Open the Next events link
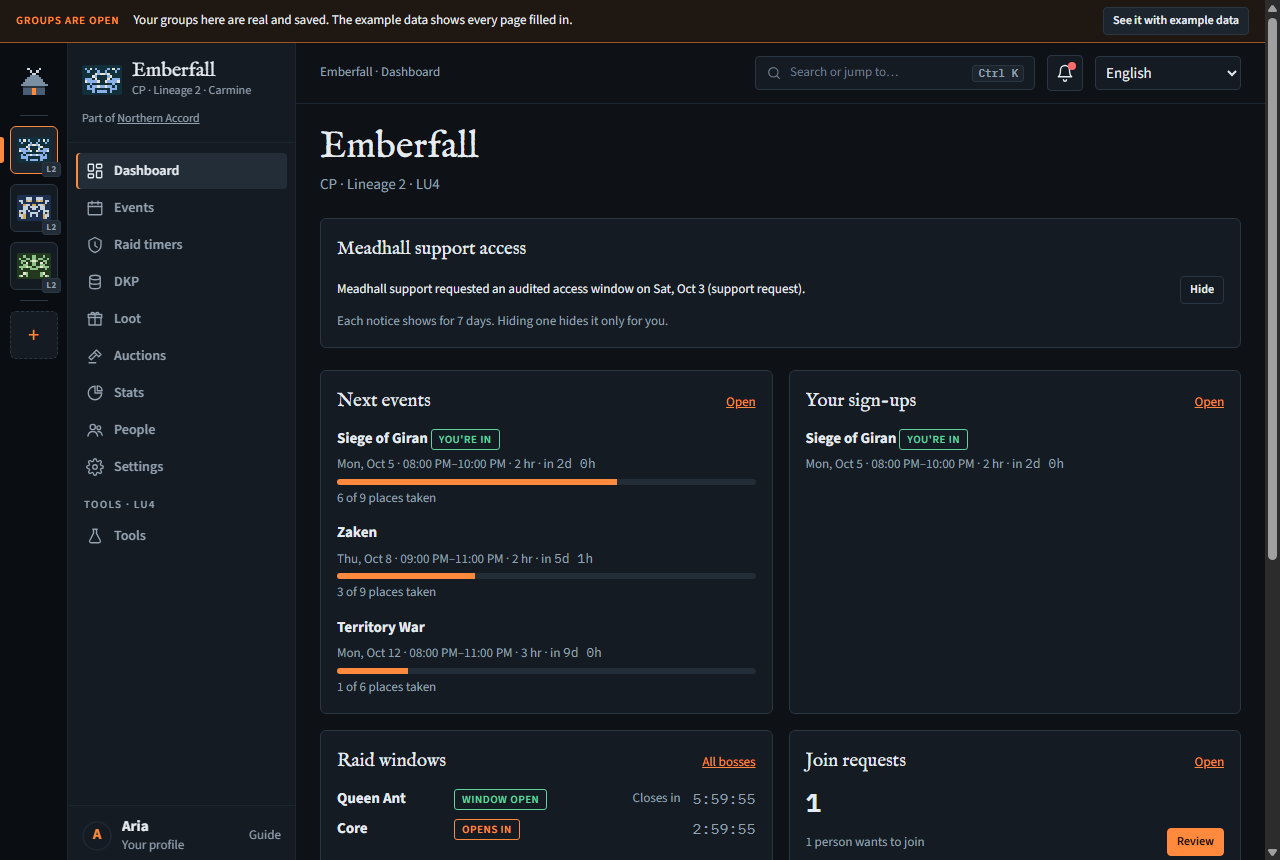The width and height of the screenshot is (1280, 860). [741, 402]
